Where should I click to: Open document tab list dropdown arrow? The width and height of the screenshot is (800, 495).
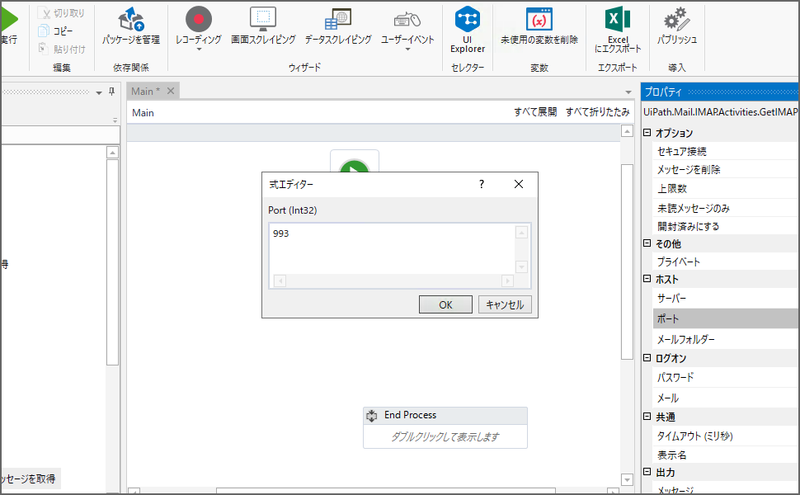(x=629, y=92)
